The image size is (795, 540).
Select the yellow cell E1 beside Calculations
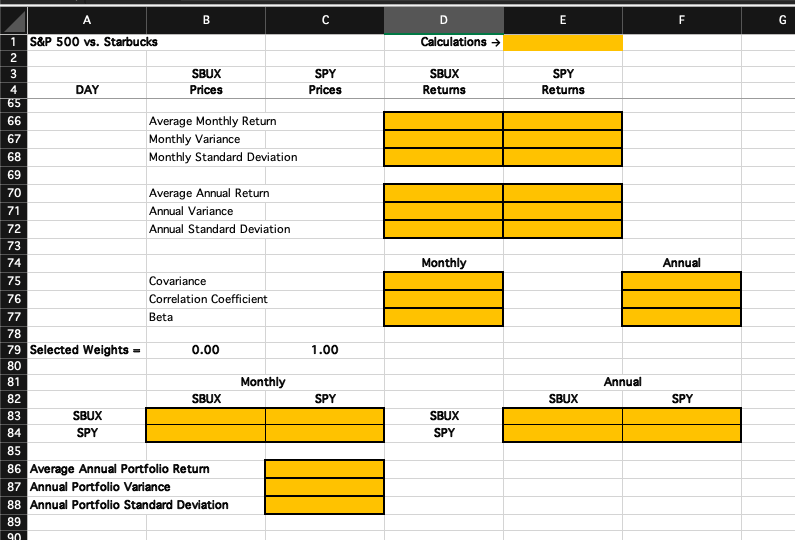click(x=563, y=43)
